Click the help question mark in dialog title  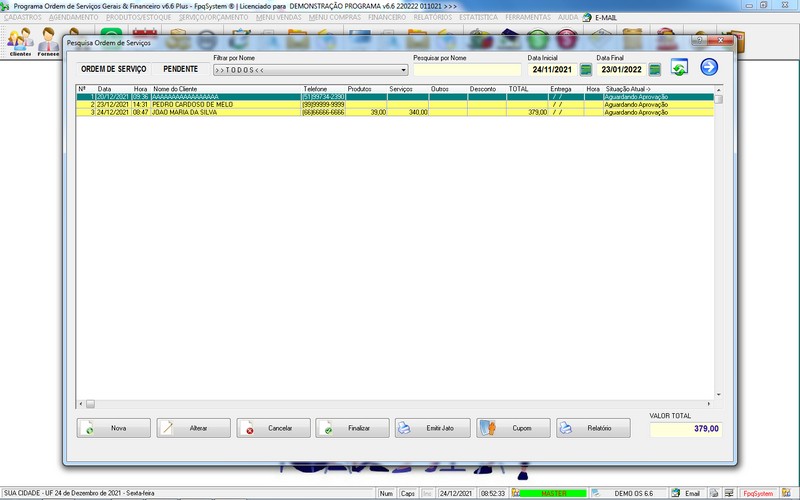pos(699,40)
